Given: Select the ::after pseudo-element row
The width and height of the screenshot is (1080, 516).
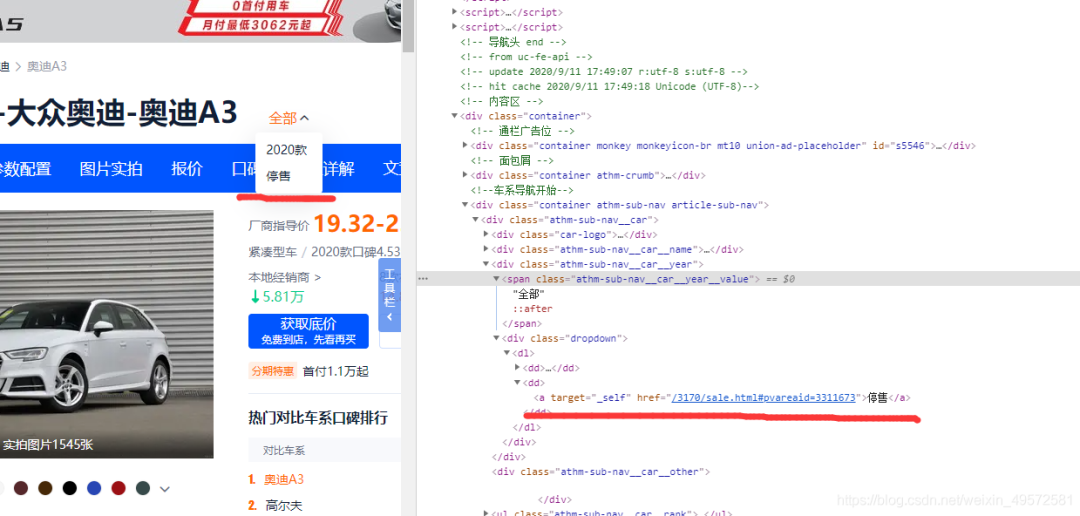Looking at the screenshot, I should pos(532,309).
